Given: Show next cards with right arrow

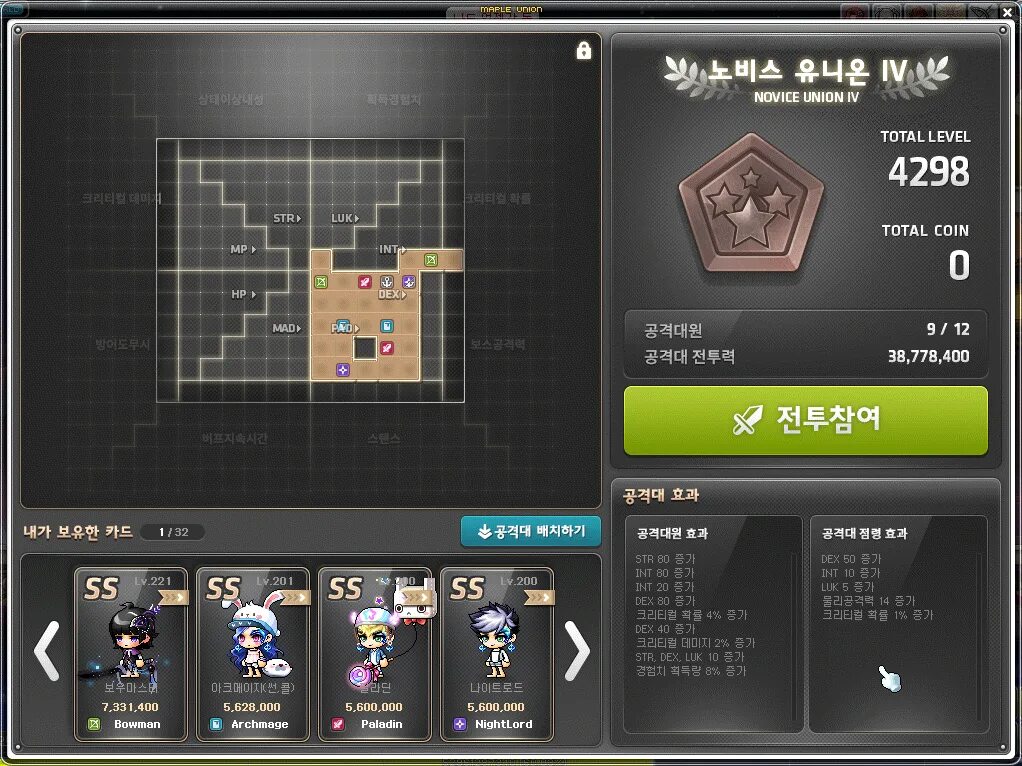Looking at the screenshot, I should tap(577, 651).
